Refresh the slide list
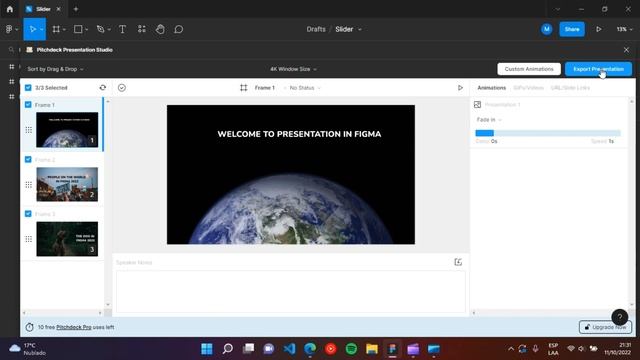This screenshot has height=360, width=640. [x=103, y=88]
